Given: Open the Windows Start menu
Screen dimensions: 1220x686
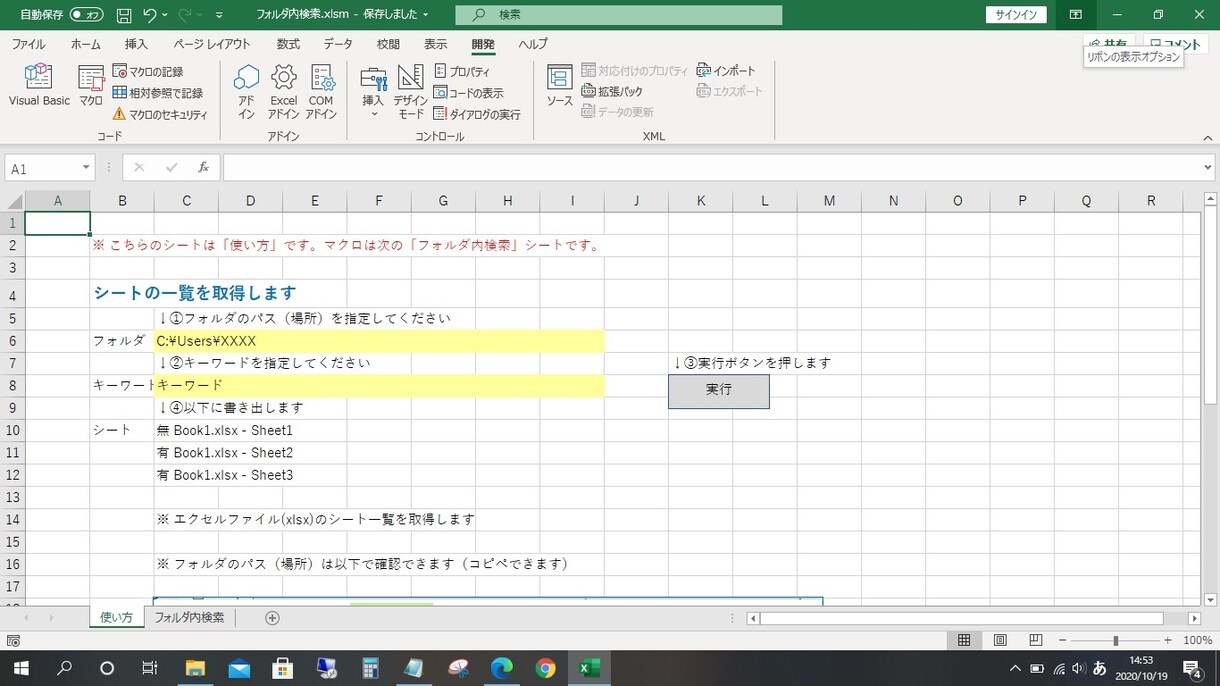Looking at the screenshot, I should click(20, 668).
